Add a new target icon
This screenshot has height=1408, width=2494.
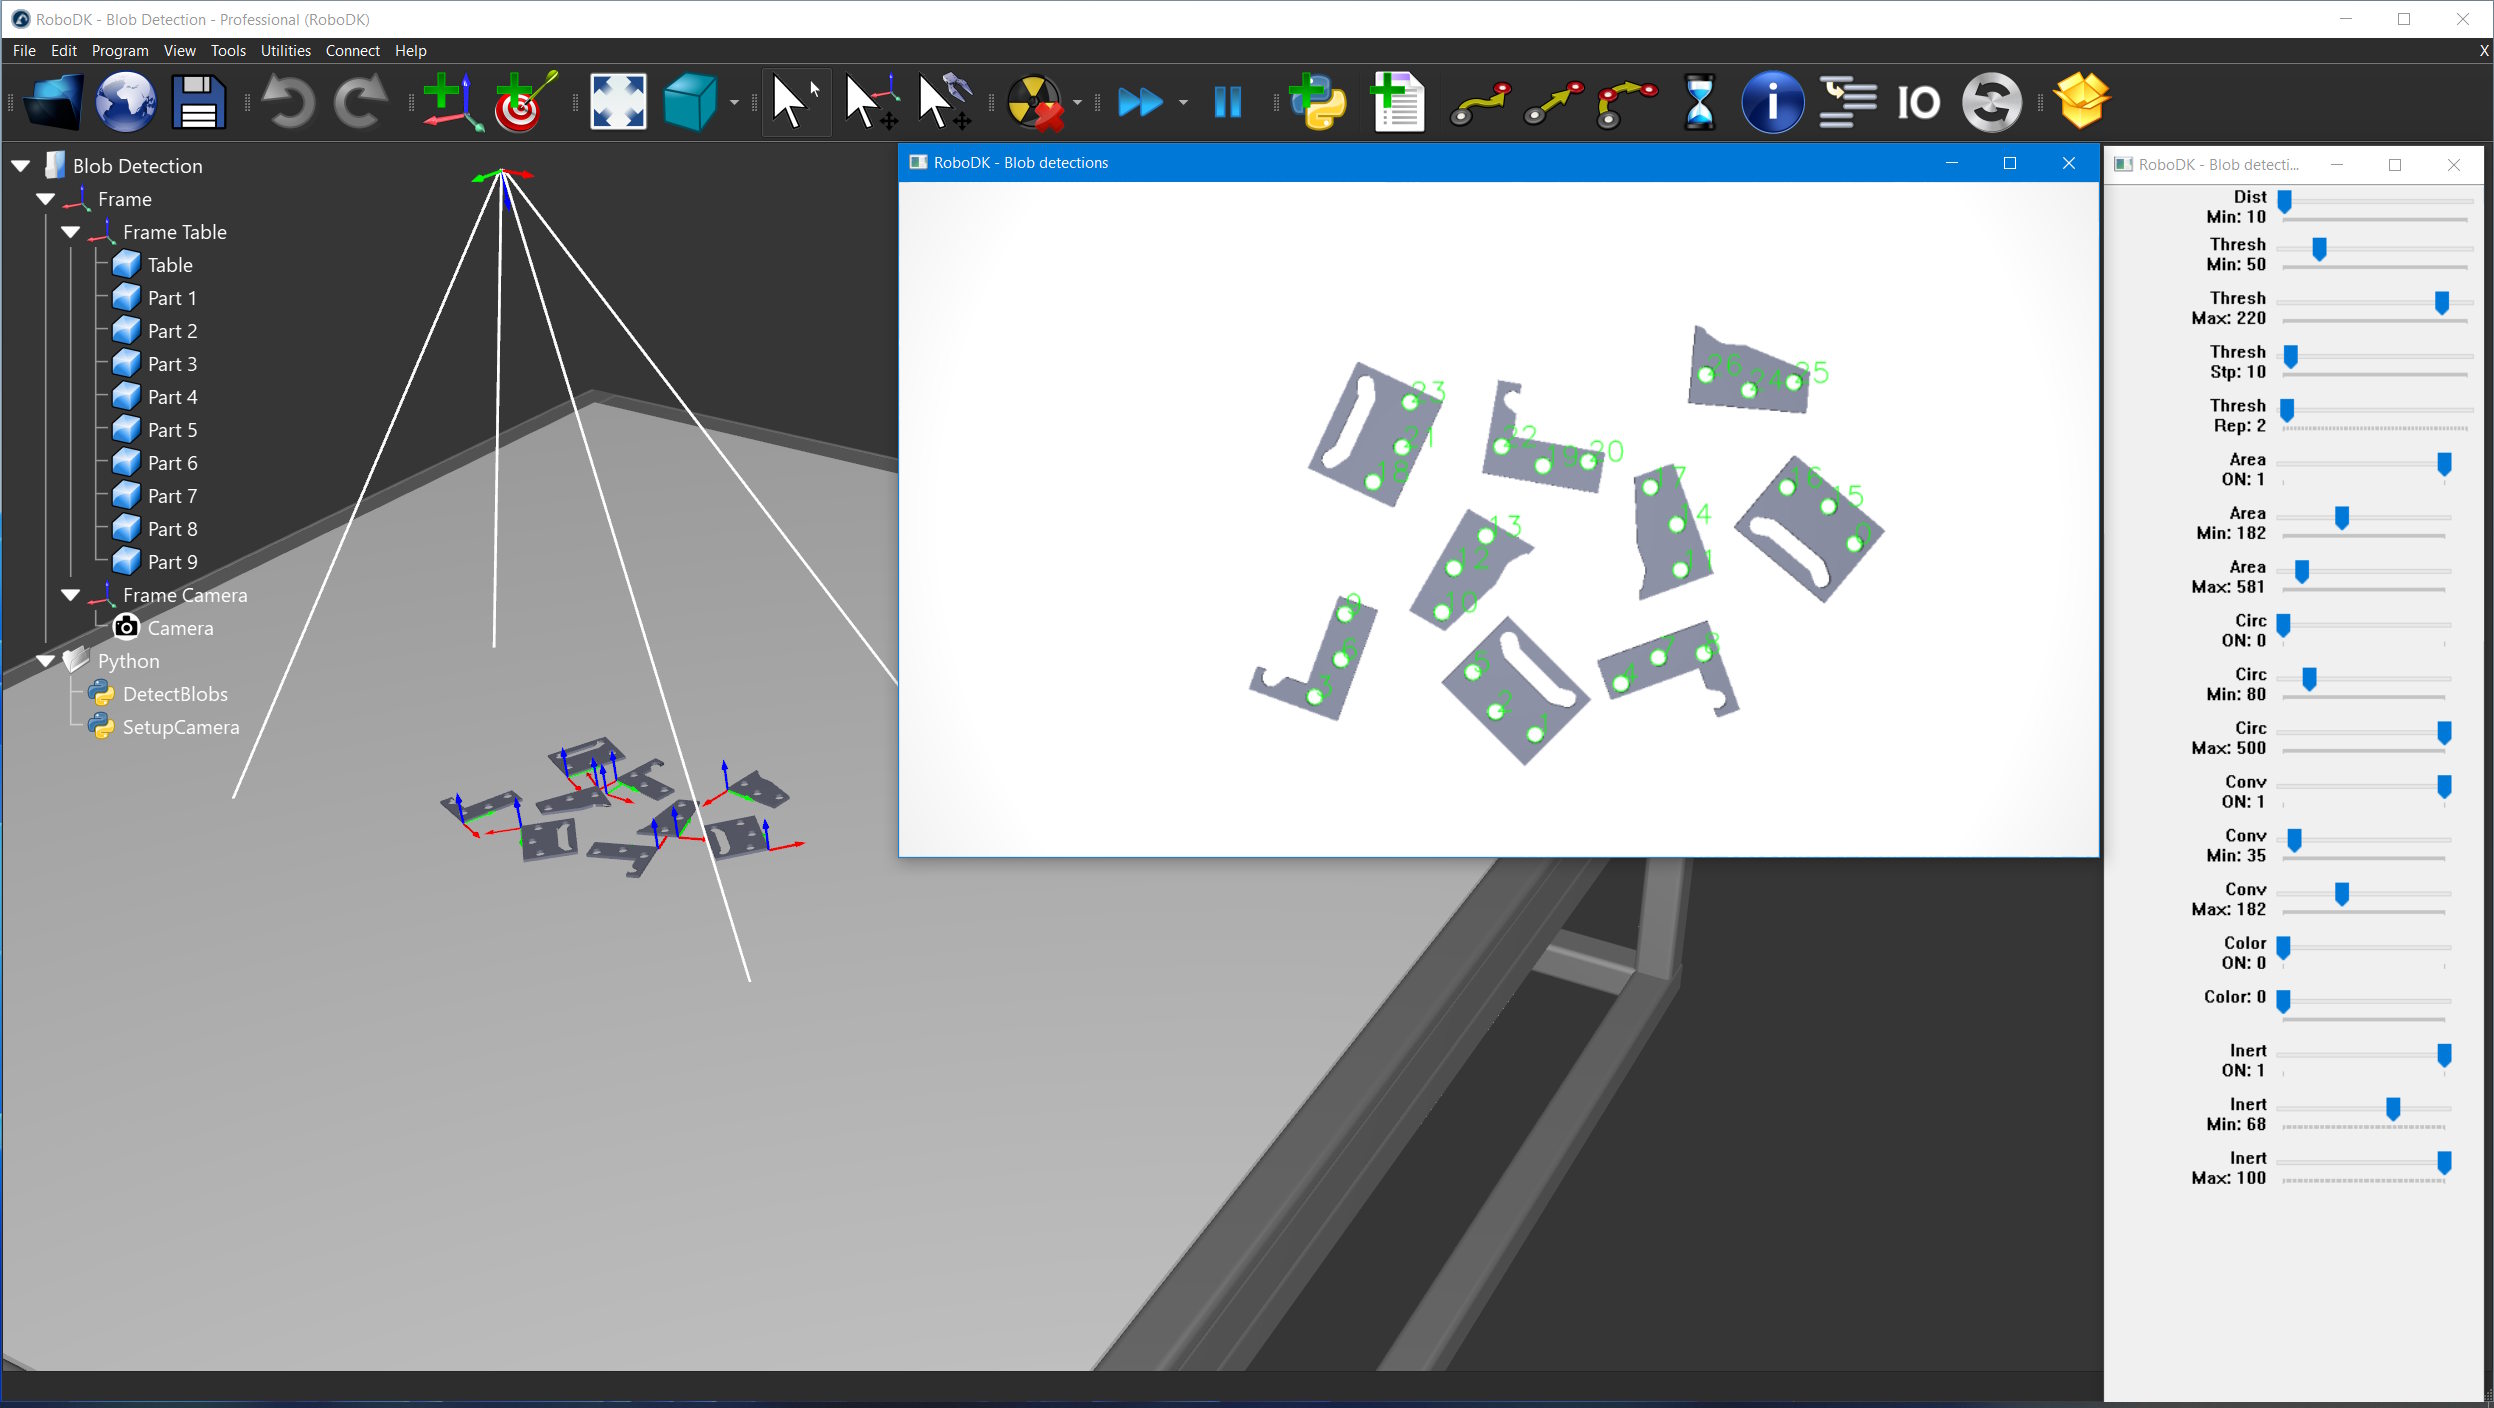click(x=524, y=102)
